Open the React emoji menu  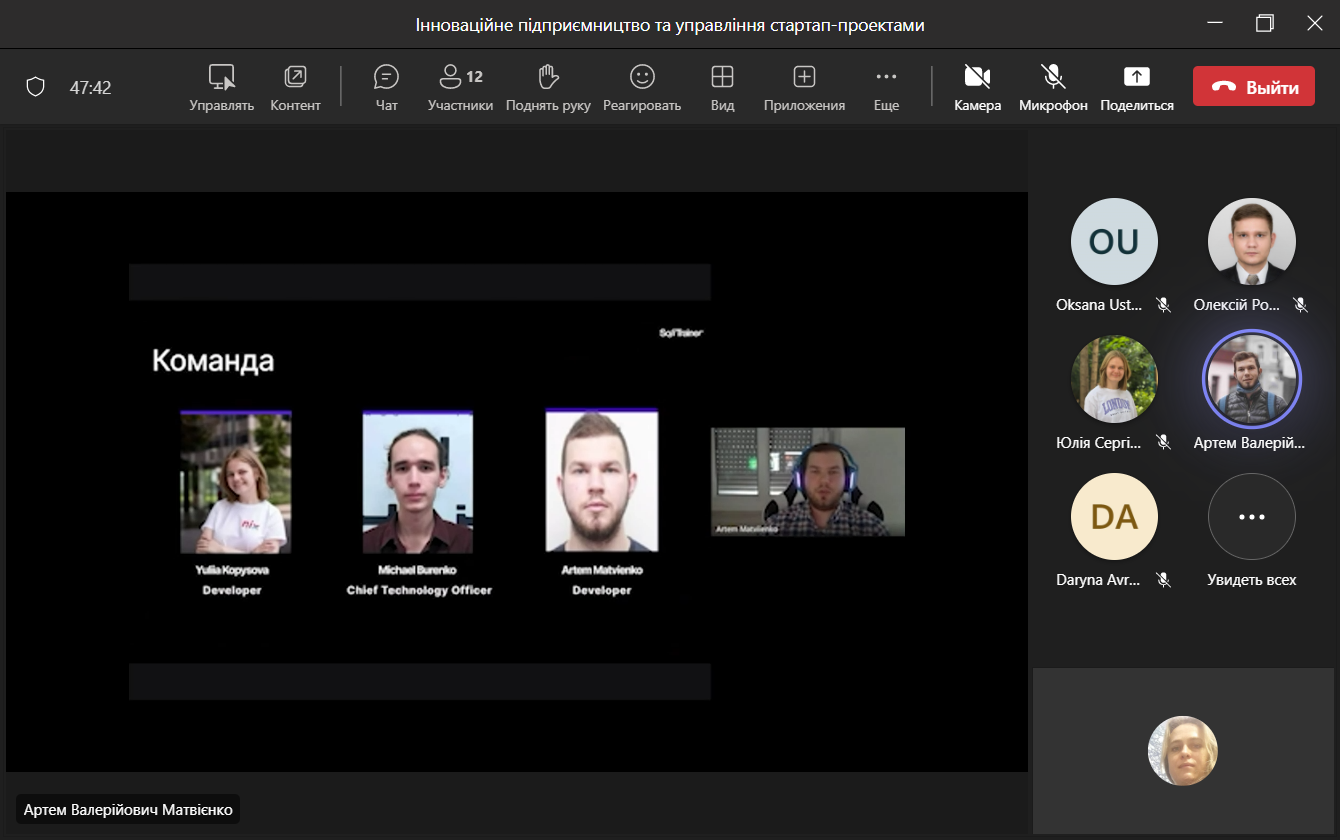[641, 87]
